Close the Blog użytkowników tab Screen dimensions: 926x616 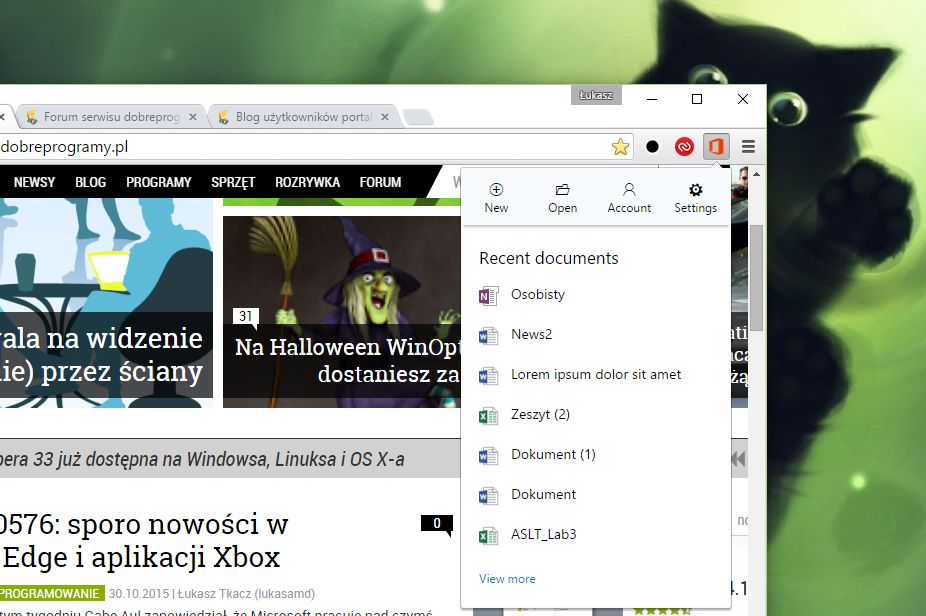click(385, 117)
